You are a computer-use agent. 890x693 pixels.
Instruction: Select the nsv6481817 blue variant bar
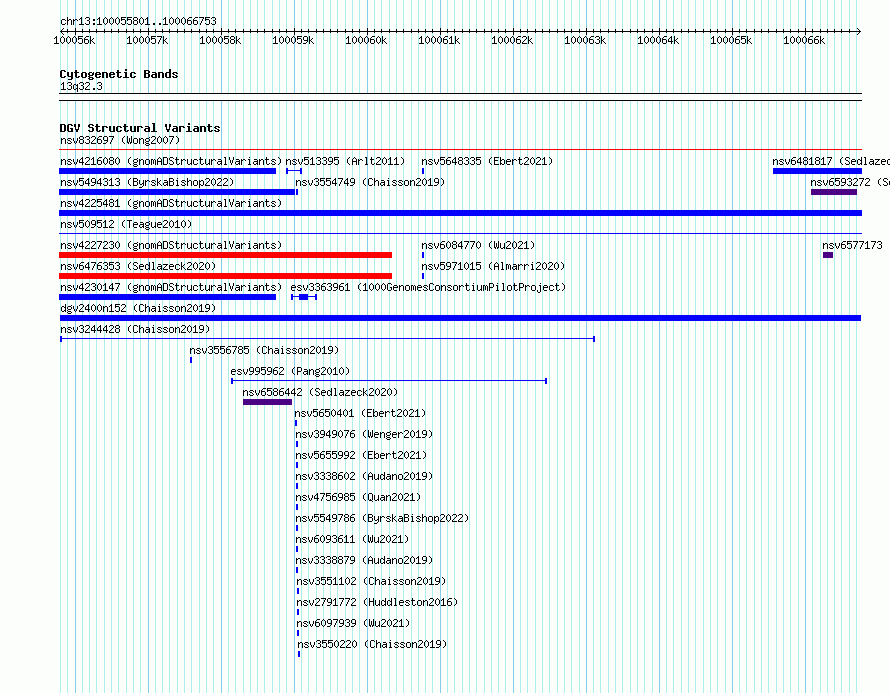point(817,171)
